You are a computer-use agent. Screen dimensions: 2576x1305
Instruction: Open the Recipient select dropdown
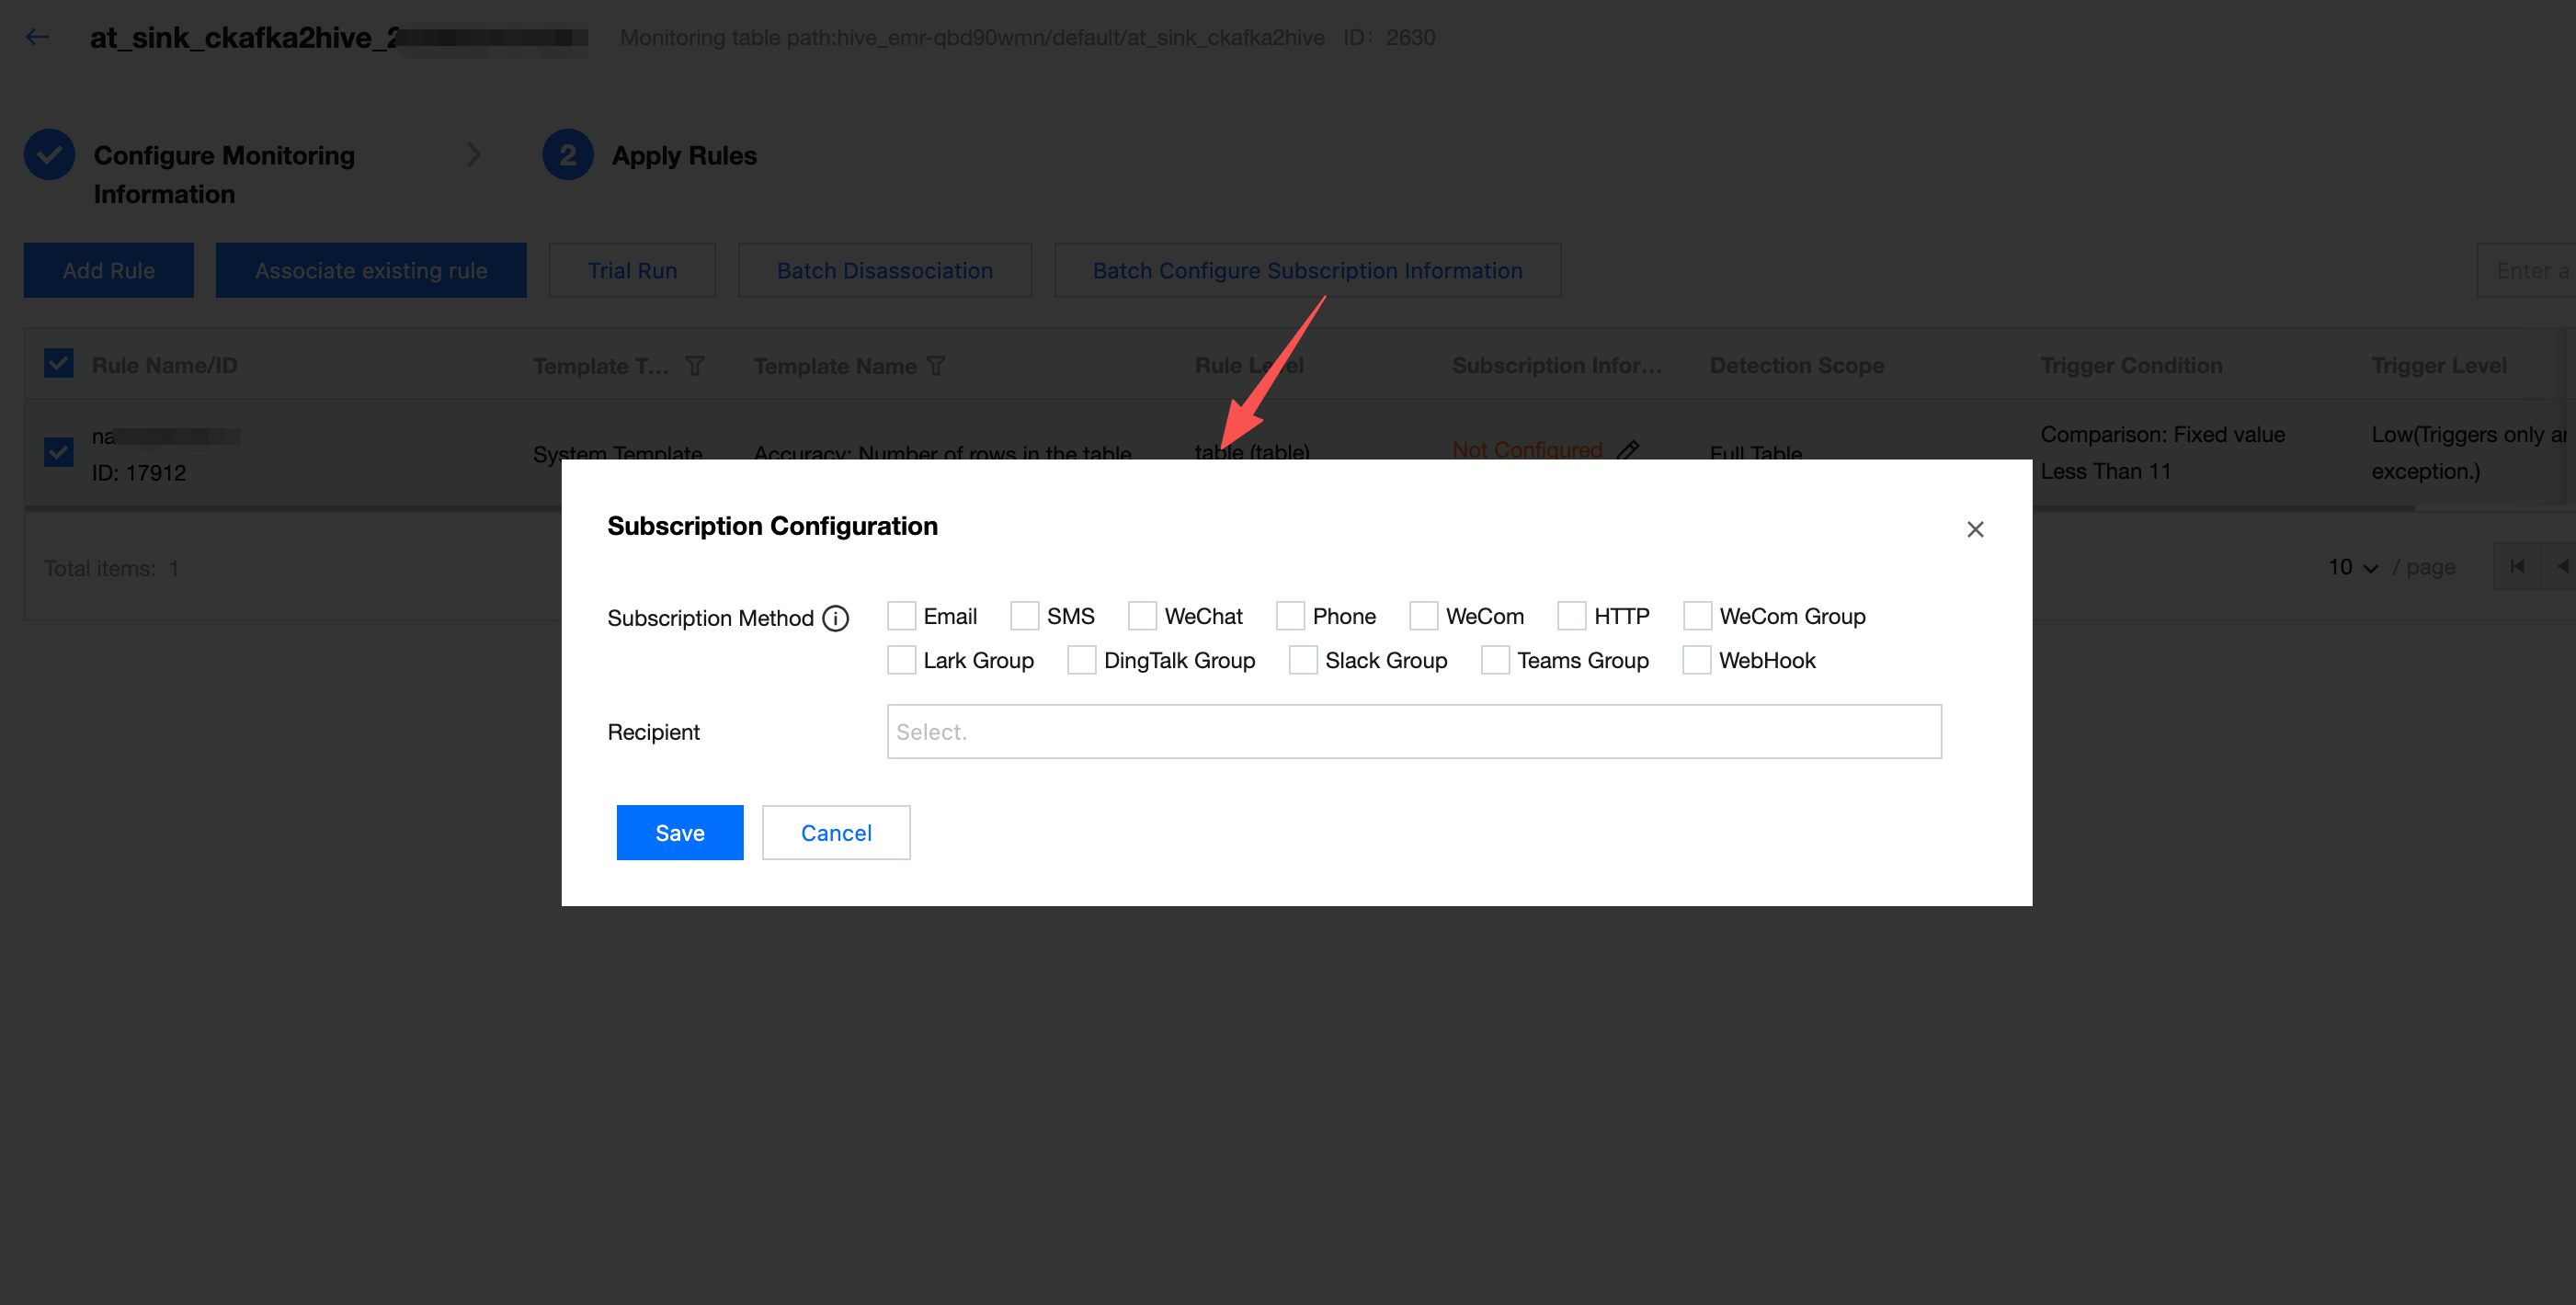coord(1413,732)
